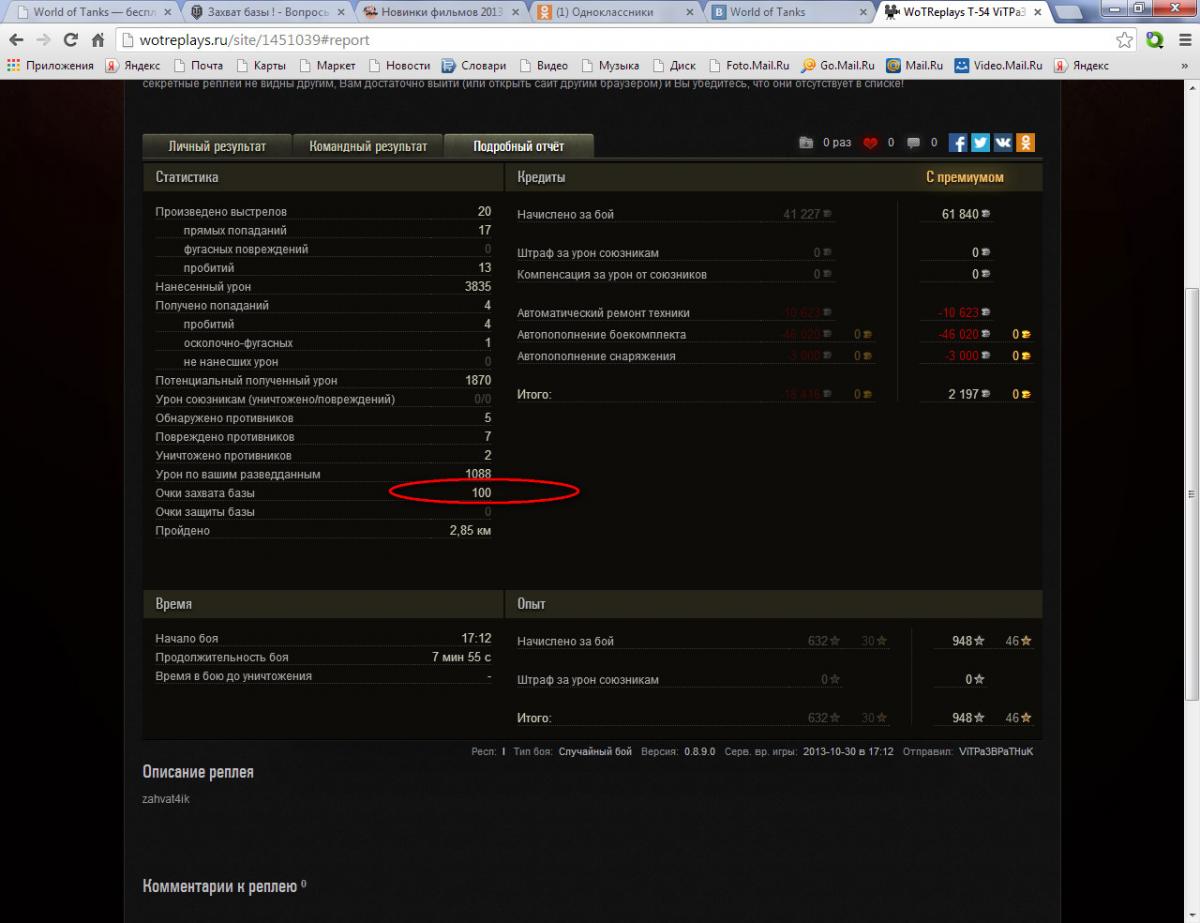
Task: Go forward with browser forward arrow
Action: pos(43,40)
